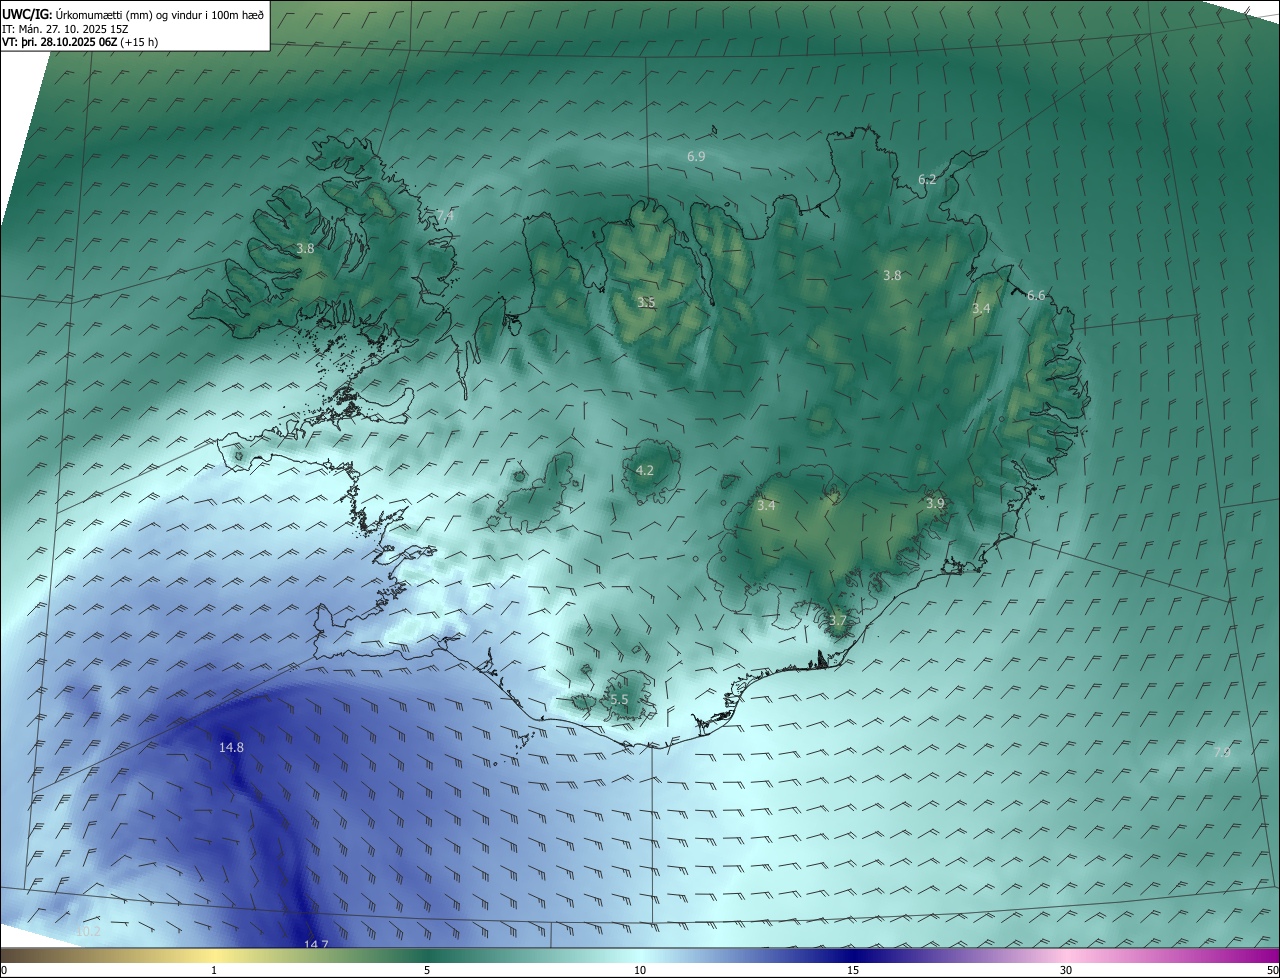The width and height of the screenshot is (1280, 978).
Task: Click the 4.2 label on Hofsjökull glacier
Action: coord(645,470)
